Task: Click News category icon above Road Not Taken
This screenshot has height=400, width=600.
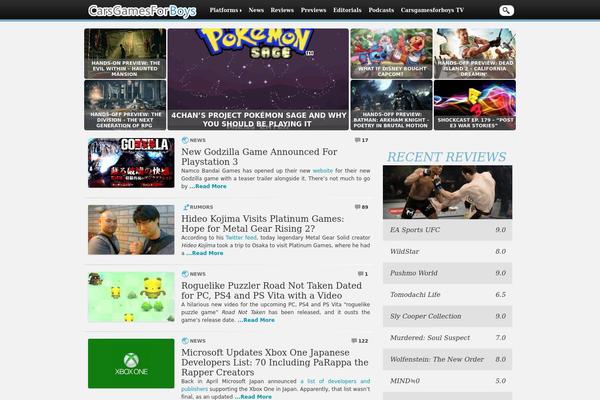Action: click(185, 274)
